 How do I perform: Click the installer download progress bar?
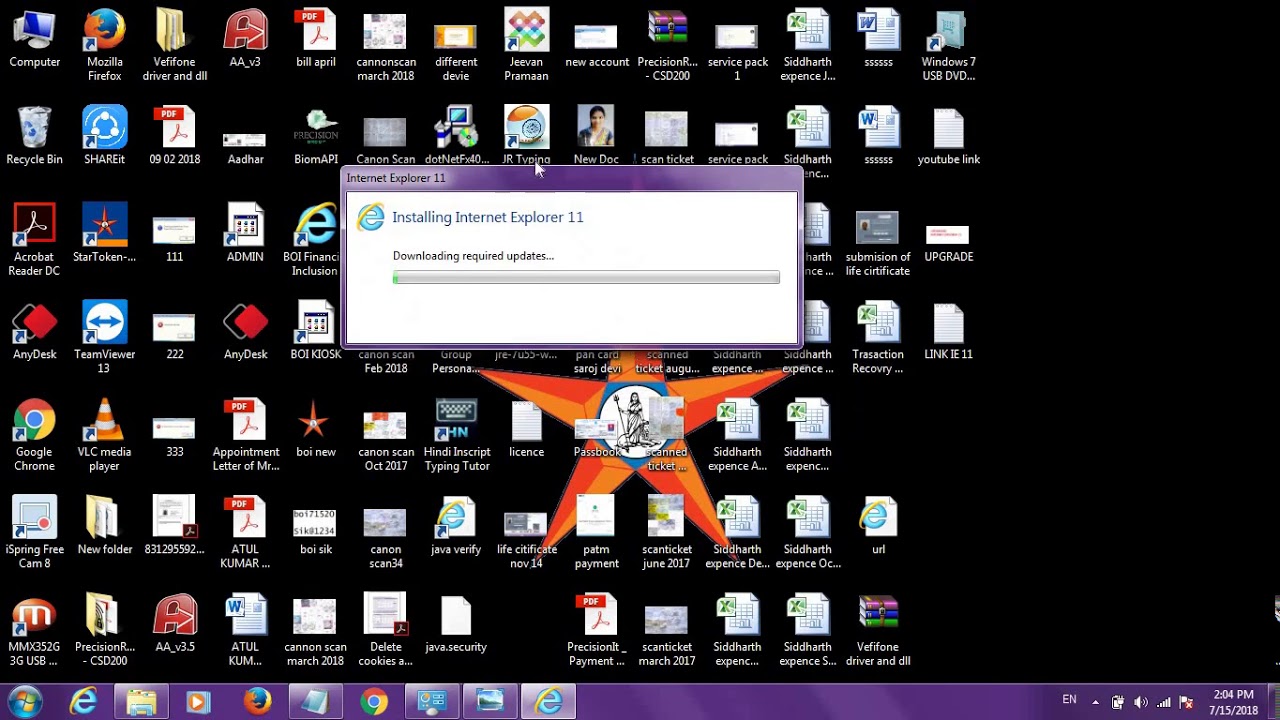(x=586, y=278)
